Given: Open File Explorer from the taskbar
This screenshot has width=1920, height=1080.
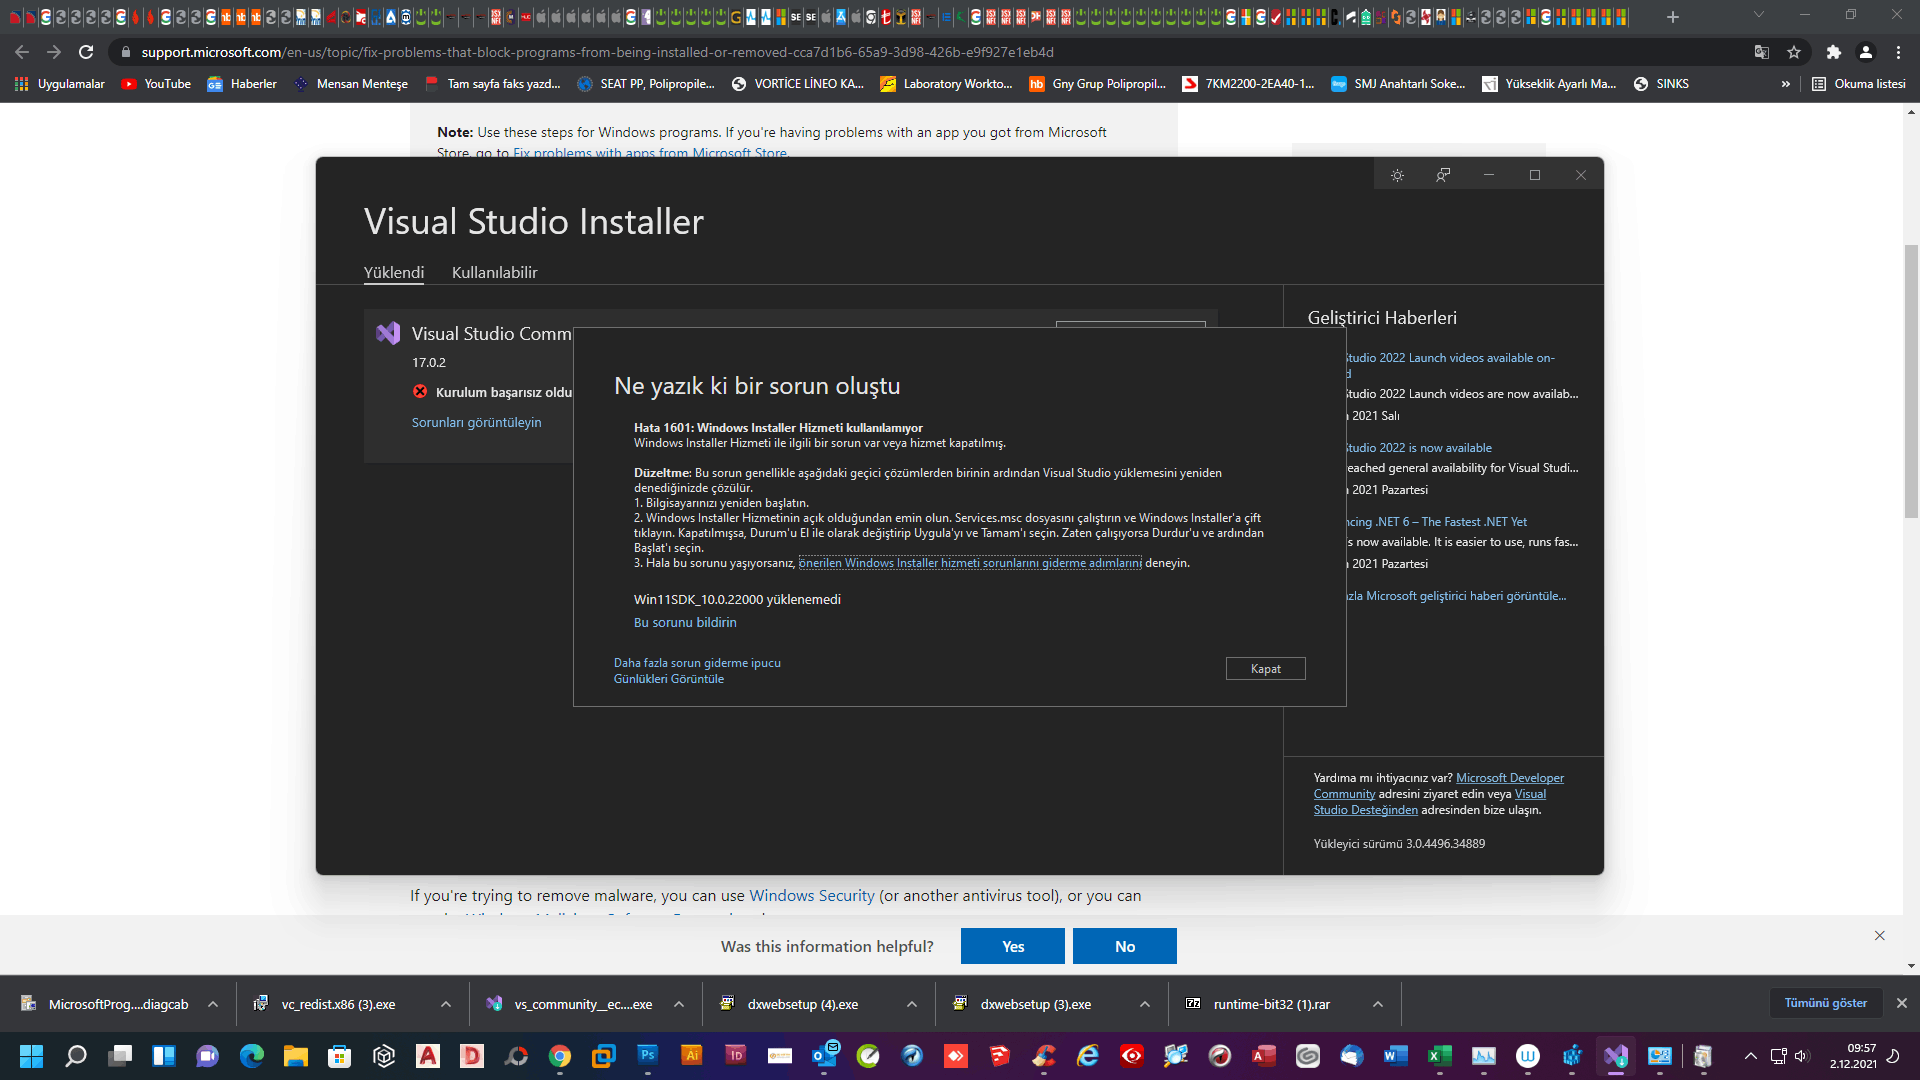Looking at the screenshot, I should [x=296, y=1055].
